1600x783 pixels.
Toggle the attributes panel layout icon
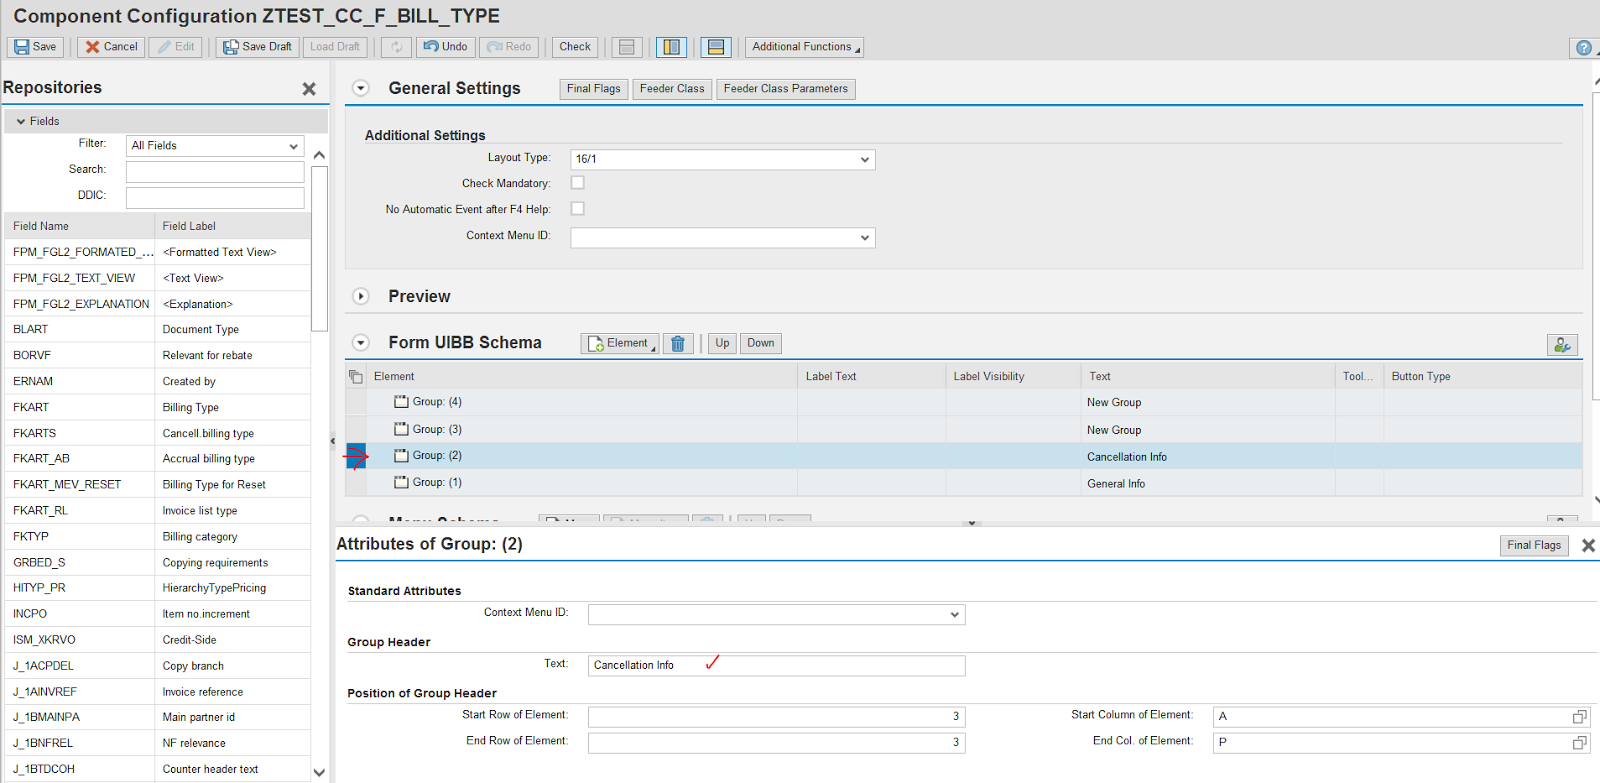[715, 47]
